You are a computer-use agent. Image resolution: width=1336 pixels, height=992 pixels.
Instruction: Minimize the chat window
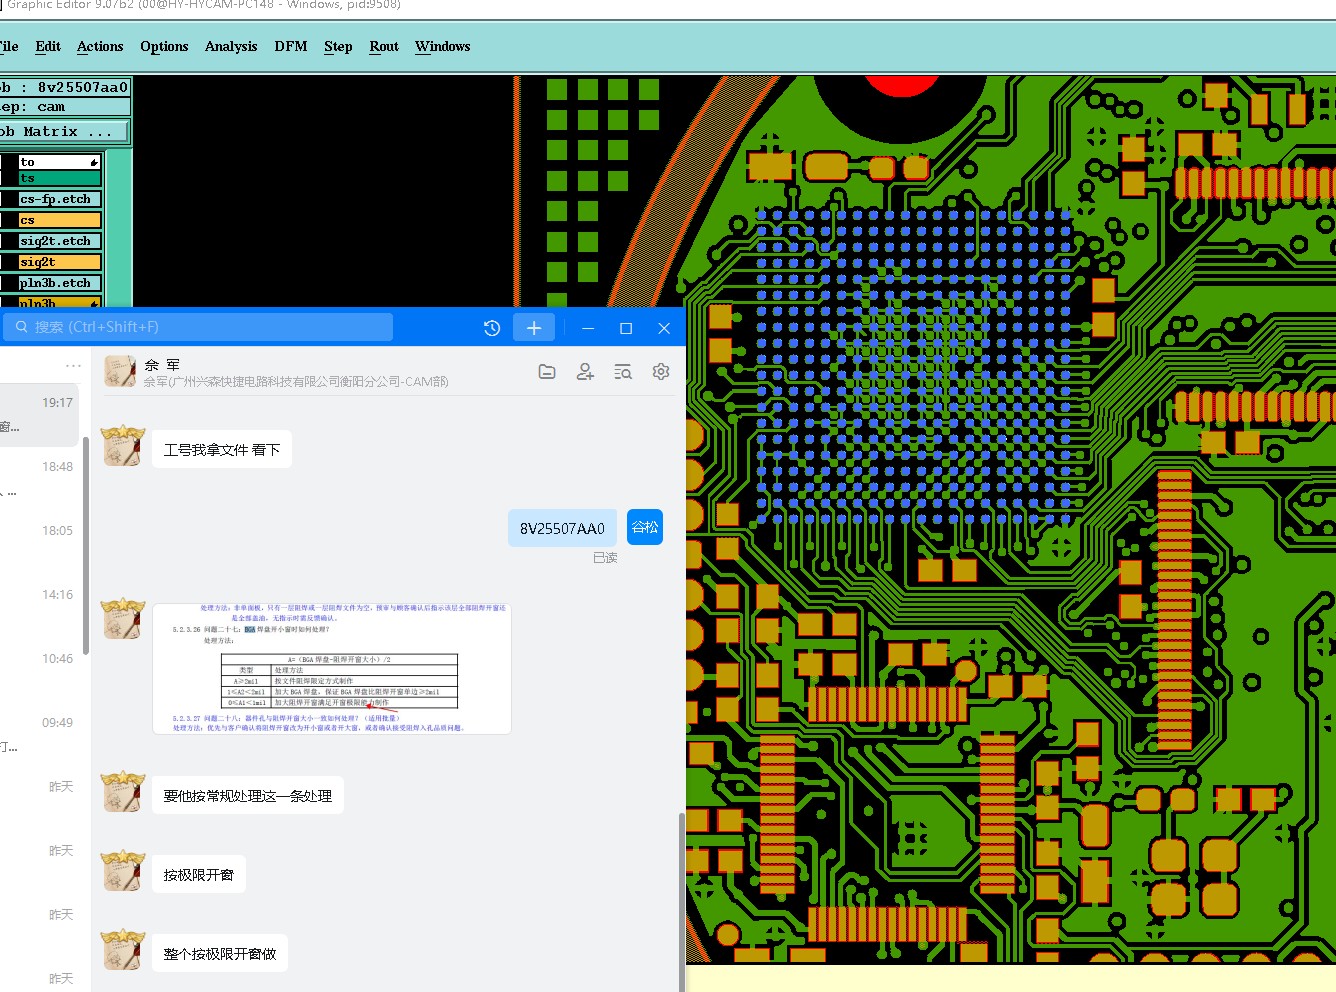588,328
